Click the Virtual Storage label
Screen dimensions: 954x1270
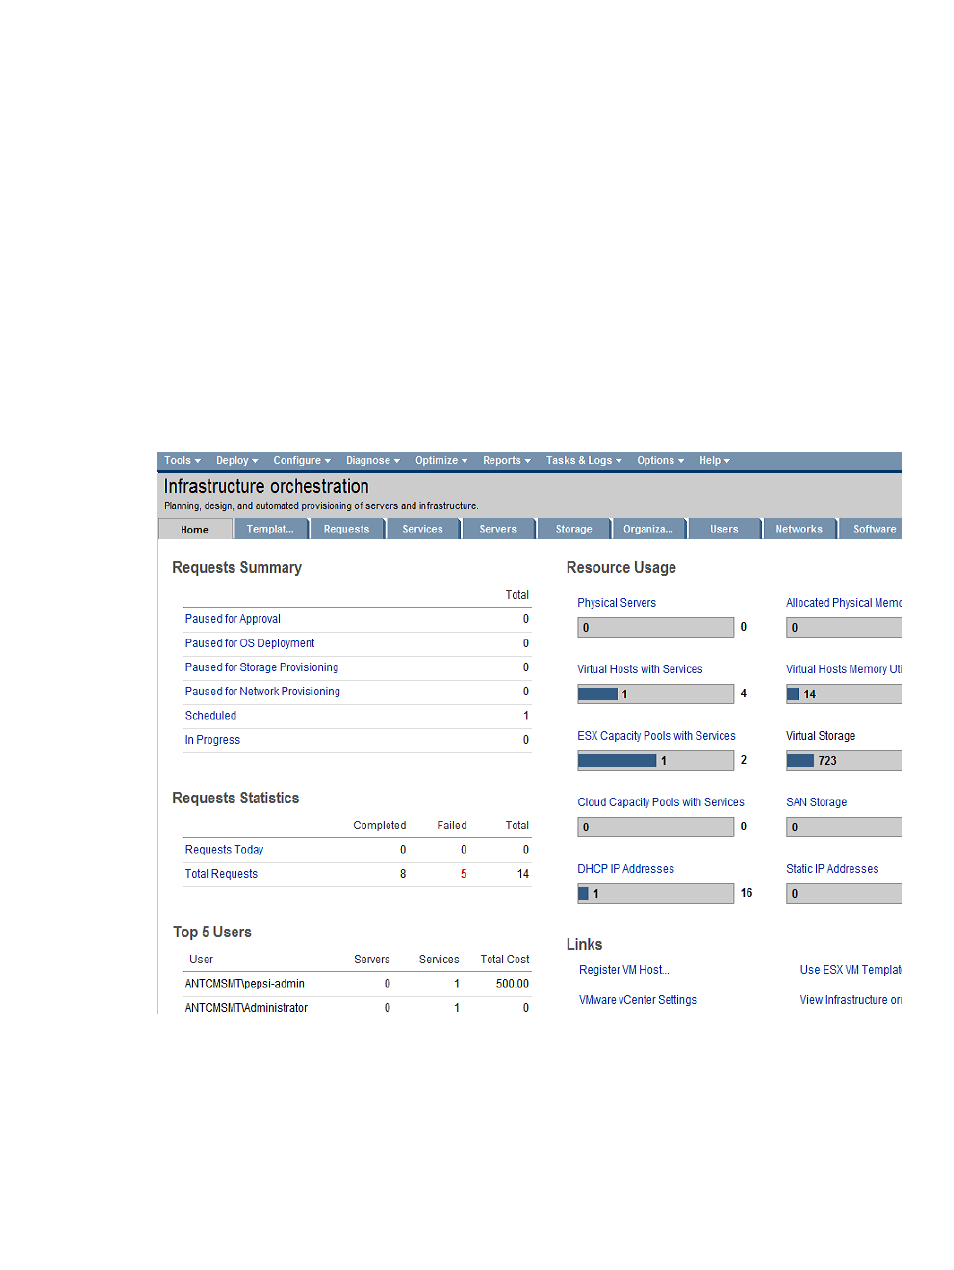coord(821,736)
